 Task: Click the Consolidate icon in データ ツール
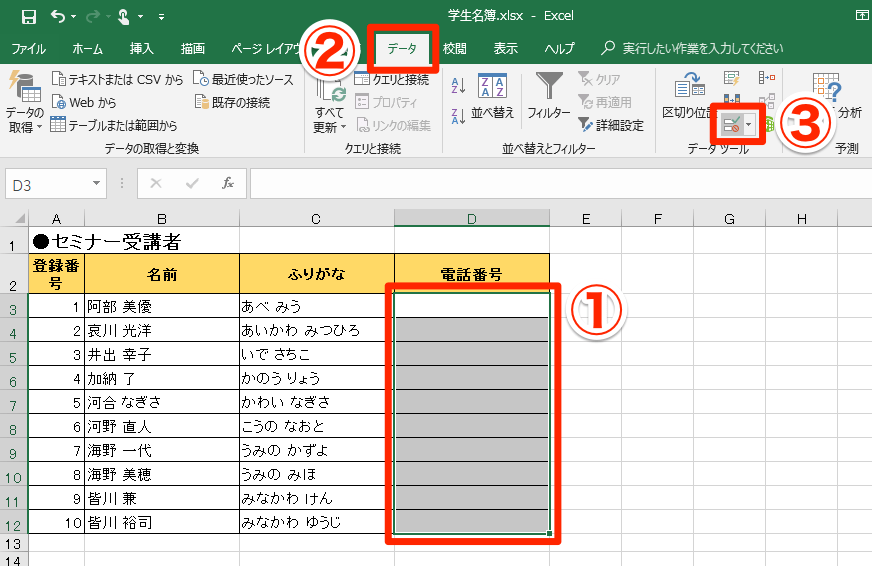click(766, 78)
